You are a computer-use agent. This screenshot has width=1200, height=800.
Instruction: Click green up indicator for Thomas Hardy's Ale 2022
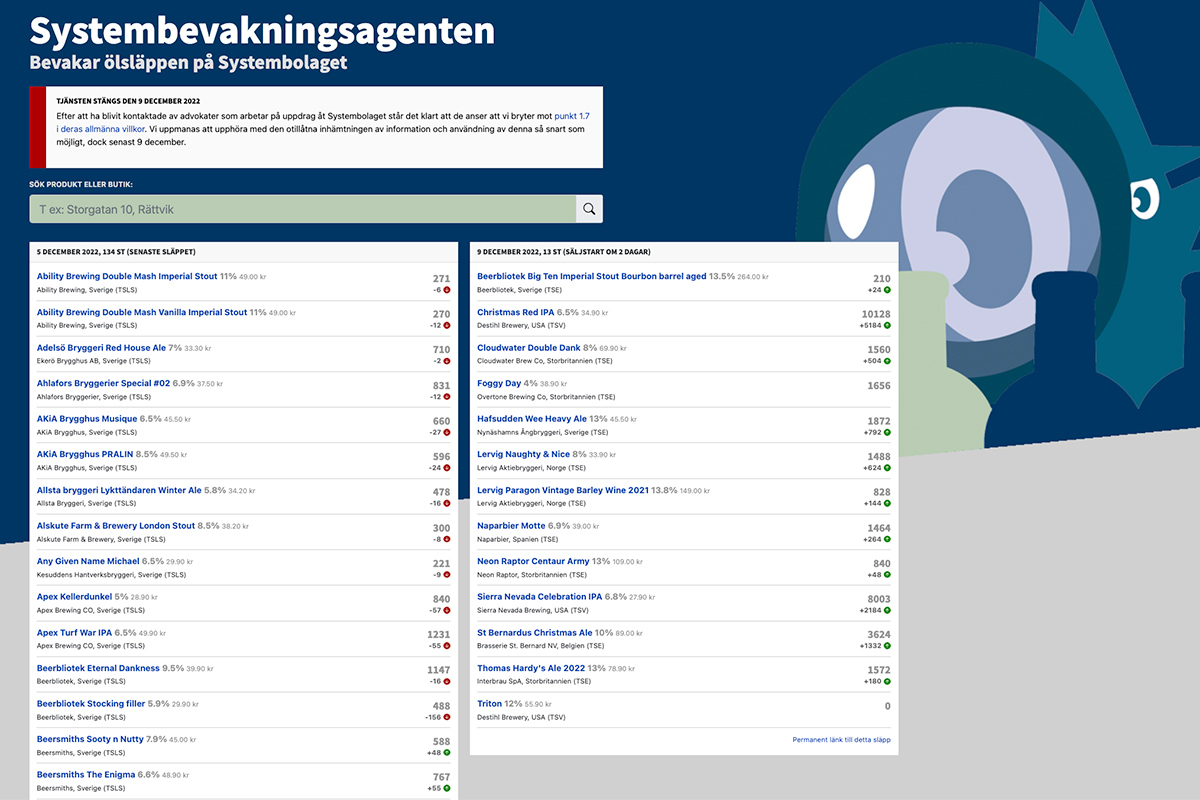click(887, 682)
